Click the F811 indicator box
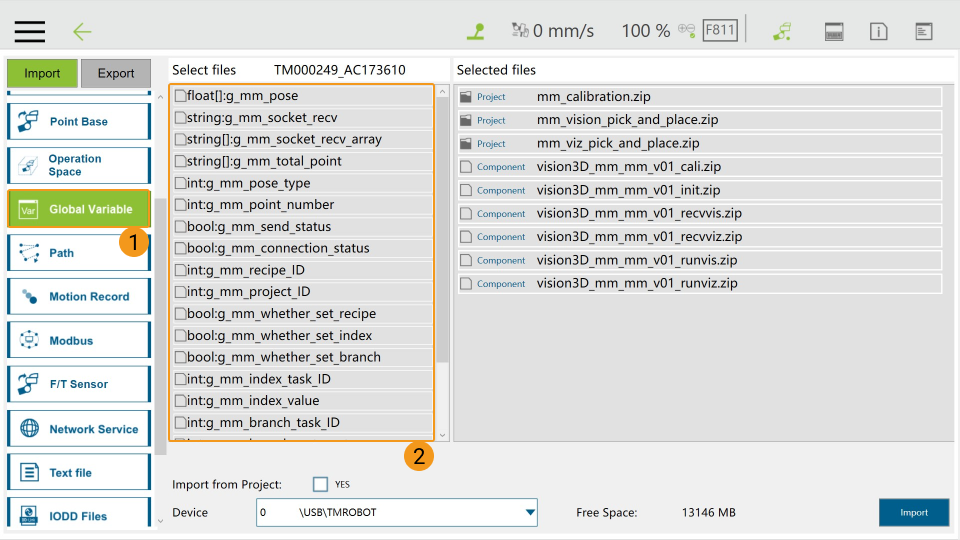The height and width of the screenshot is (540, 960). (x=720, y=30)
